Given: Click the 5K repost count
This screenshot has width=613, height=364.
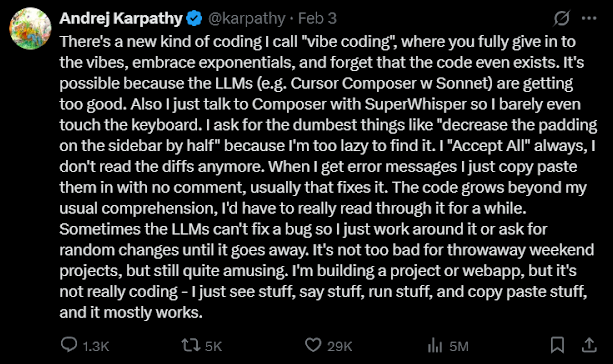Looking at the screenshot, I should point(213,346).
